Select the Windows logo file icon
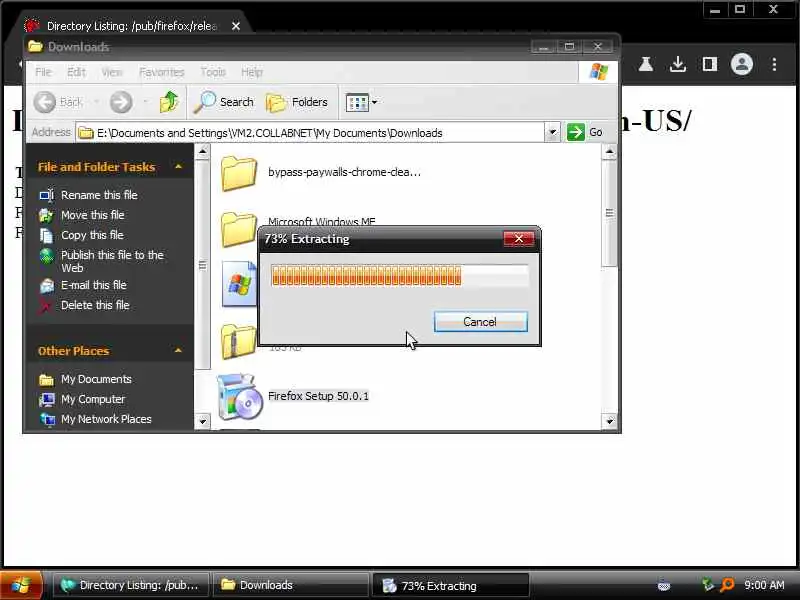This screenshot has width=800, height=600. coord(239,284)
